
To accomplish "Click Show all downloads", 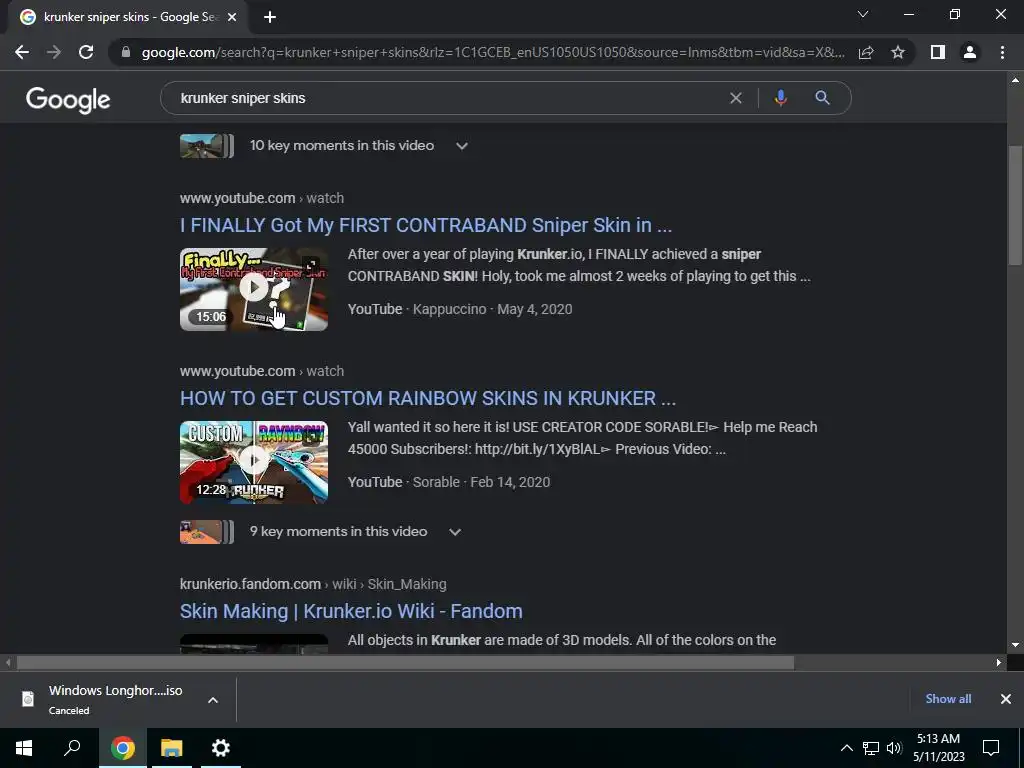I will (948, 699).
